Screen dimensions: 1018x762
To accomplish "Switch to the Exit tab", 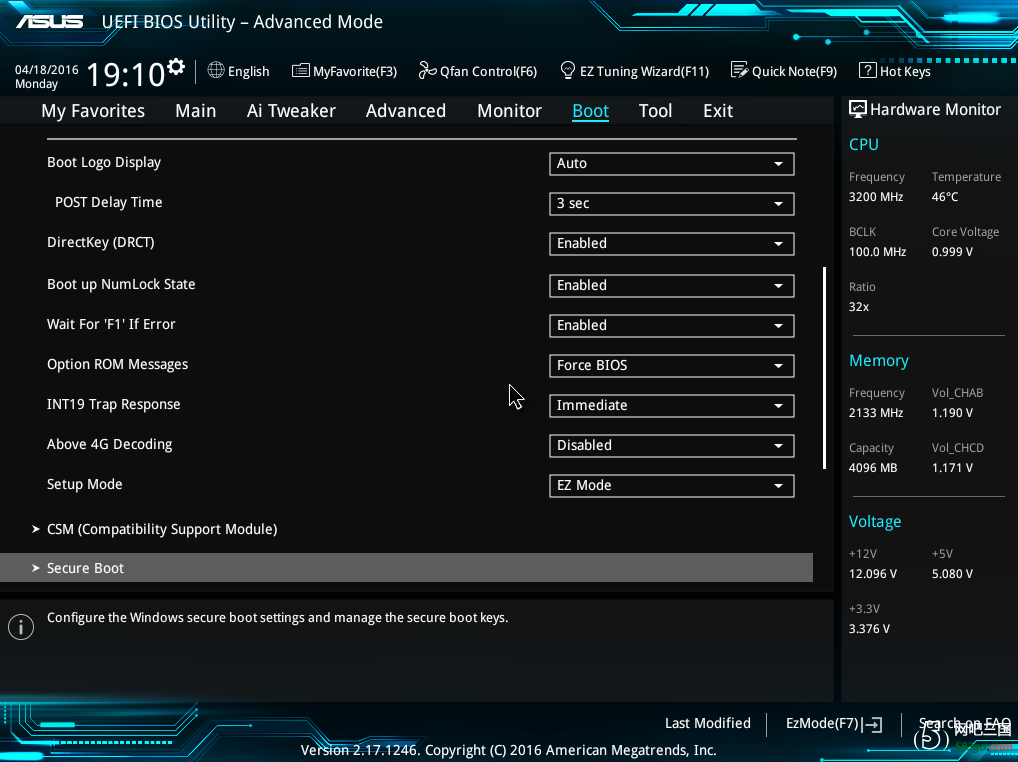I will [718, 111].
